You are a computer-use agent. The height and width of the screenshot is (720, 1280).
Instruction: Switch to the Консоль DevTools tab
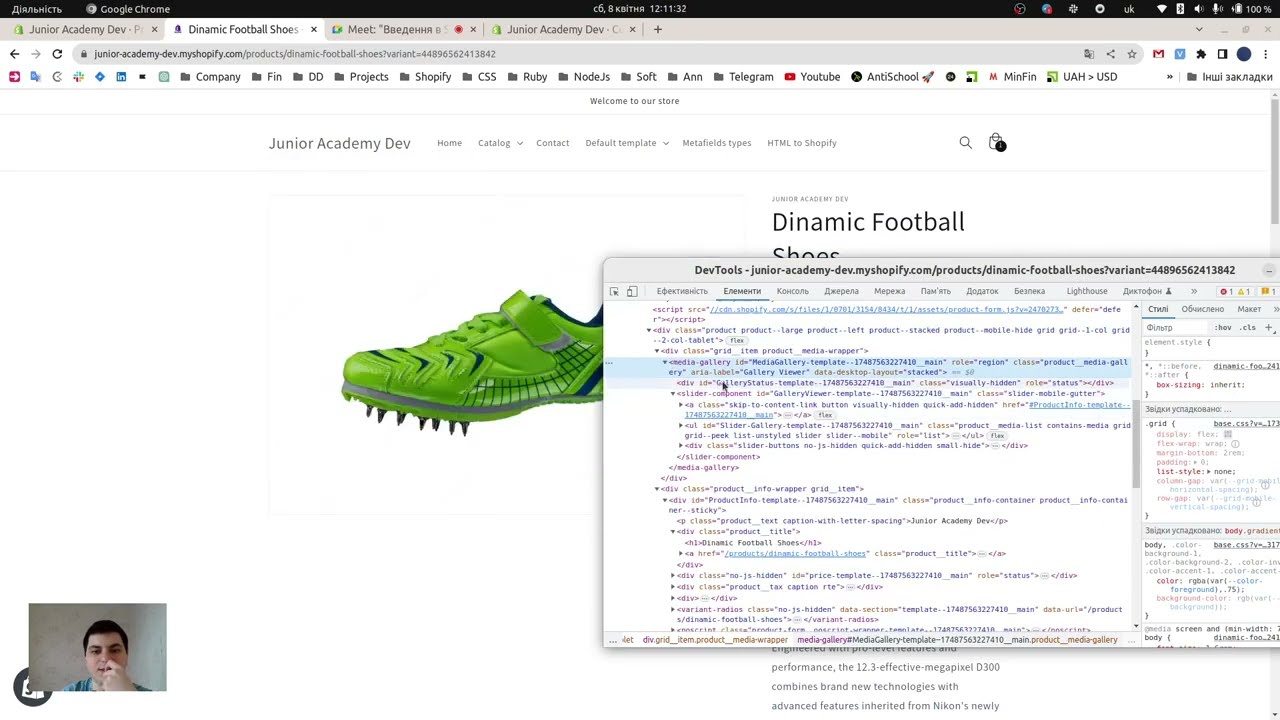[x=792, y=291]
